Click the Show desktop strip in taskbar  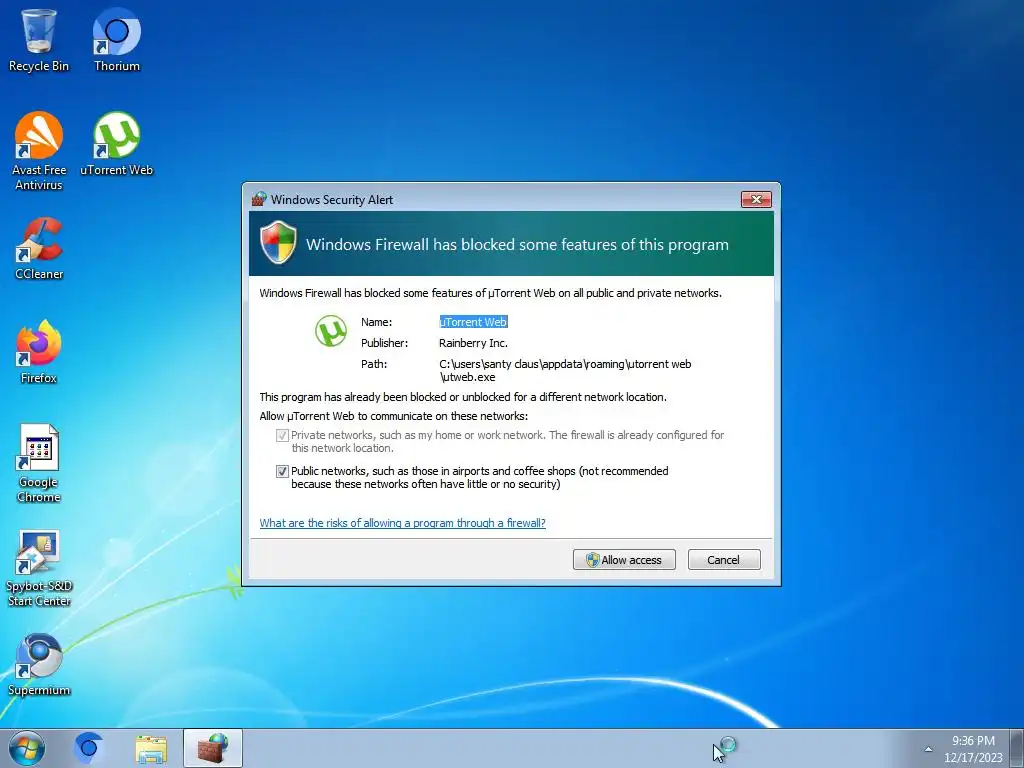pyautogui.click(x=1017, y=748)
